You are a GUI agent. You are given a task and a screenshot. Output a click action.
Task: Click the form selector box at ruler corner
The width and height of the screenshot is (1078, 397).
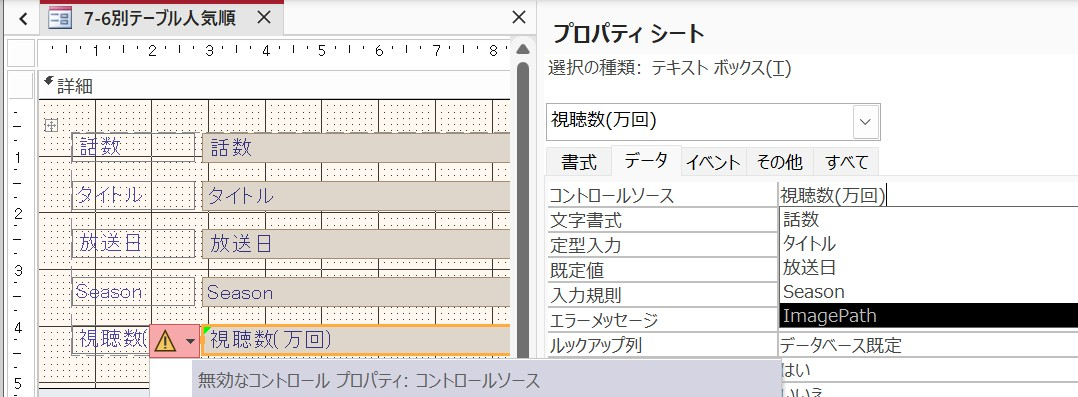[x=21, y=52]
